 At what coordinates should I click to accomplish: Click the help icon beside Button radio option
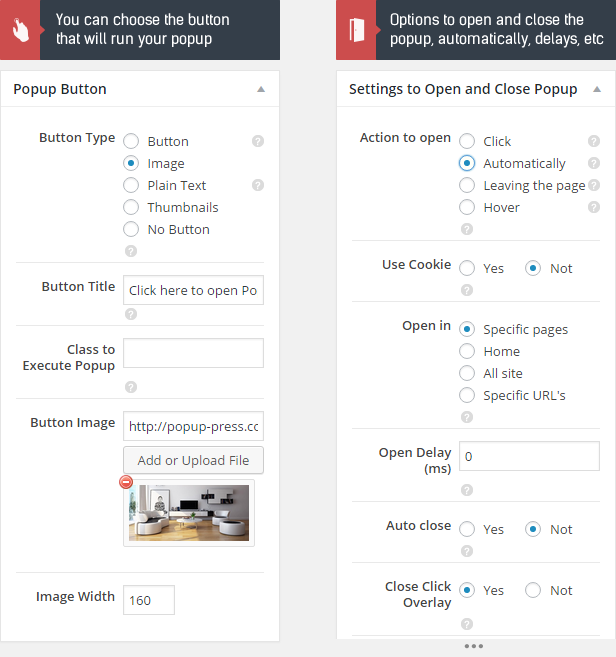coord(258,141)
